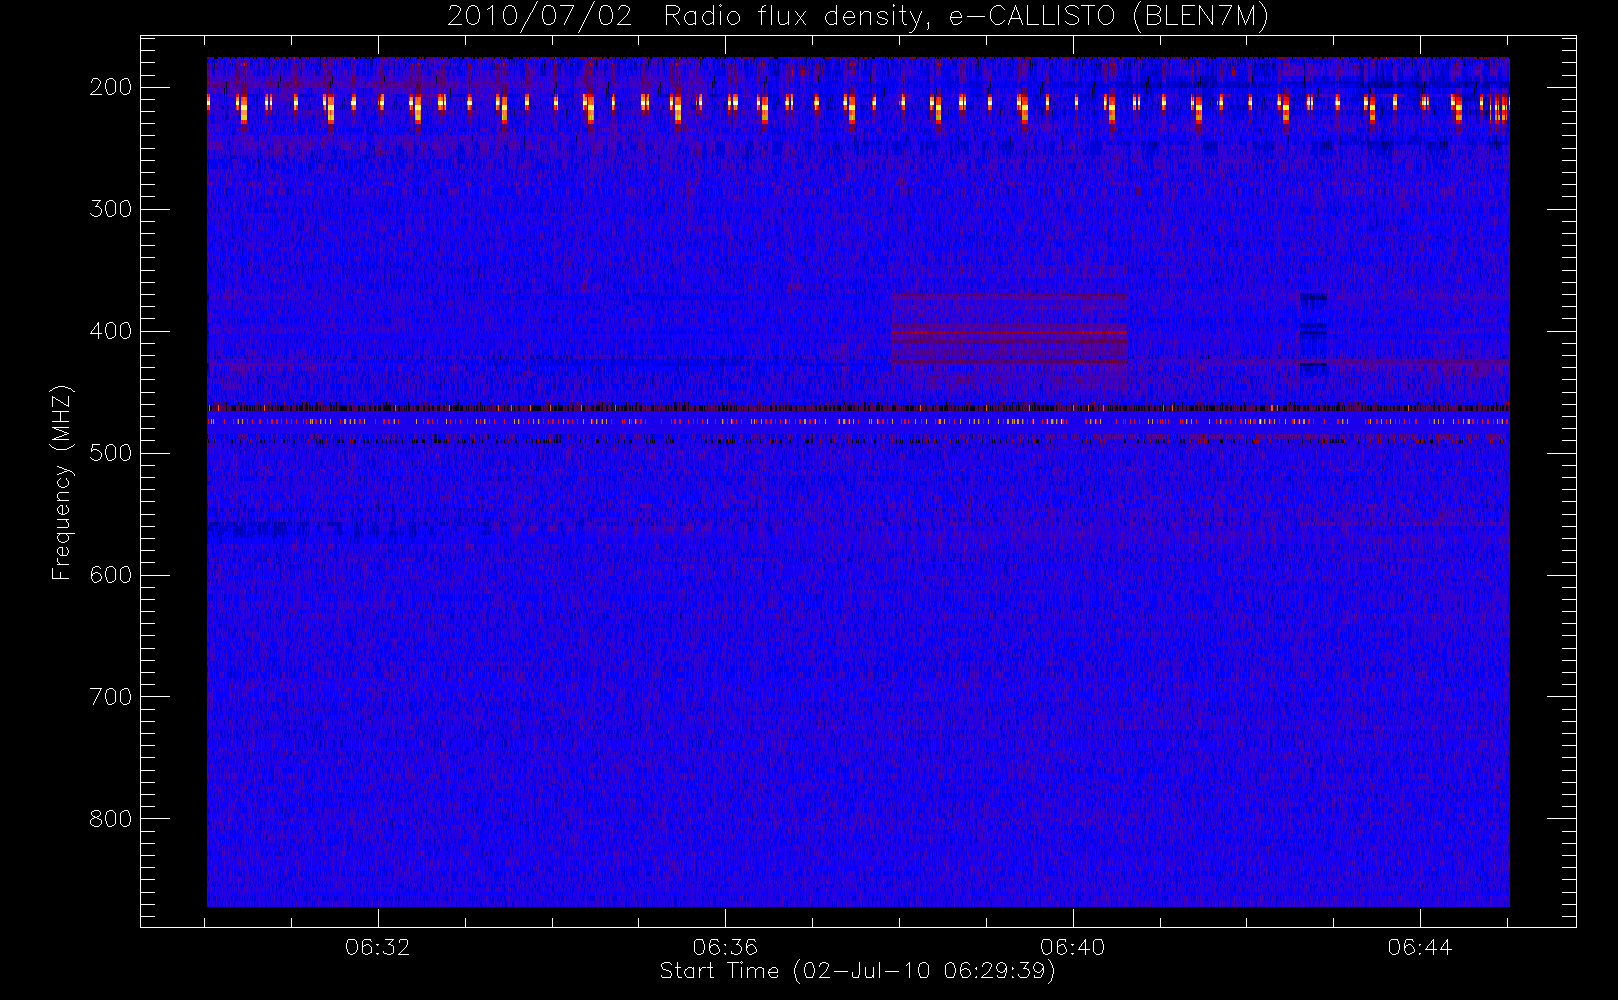Click the Start Time axis label
1618x1000 pixels.
pos(857,971)
